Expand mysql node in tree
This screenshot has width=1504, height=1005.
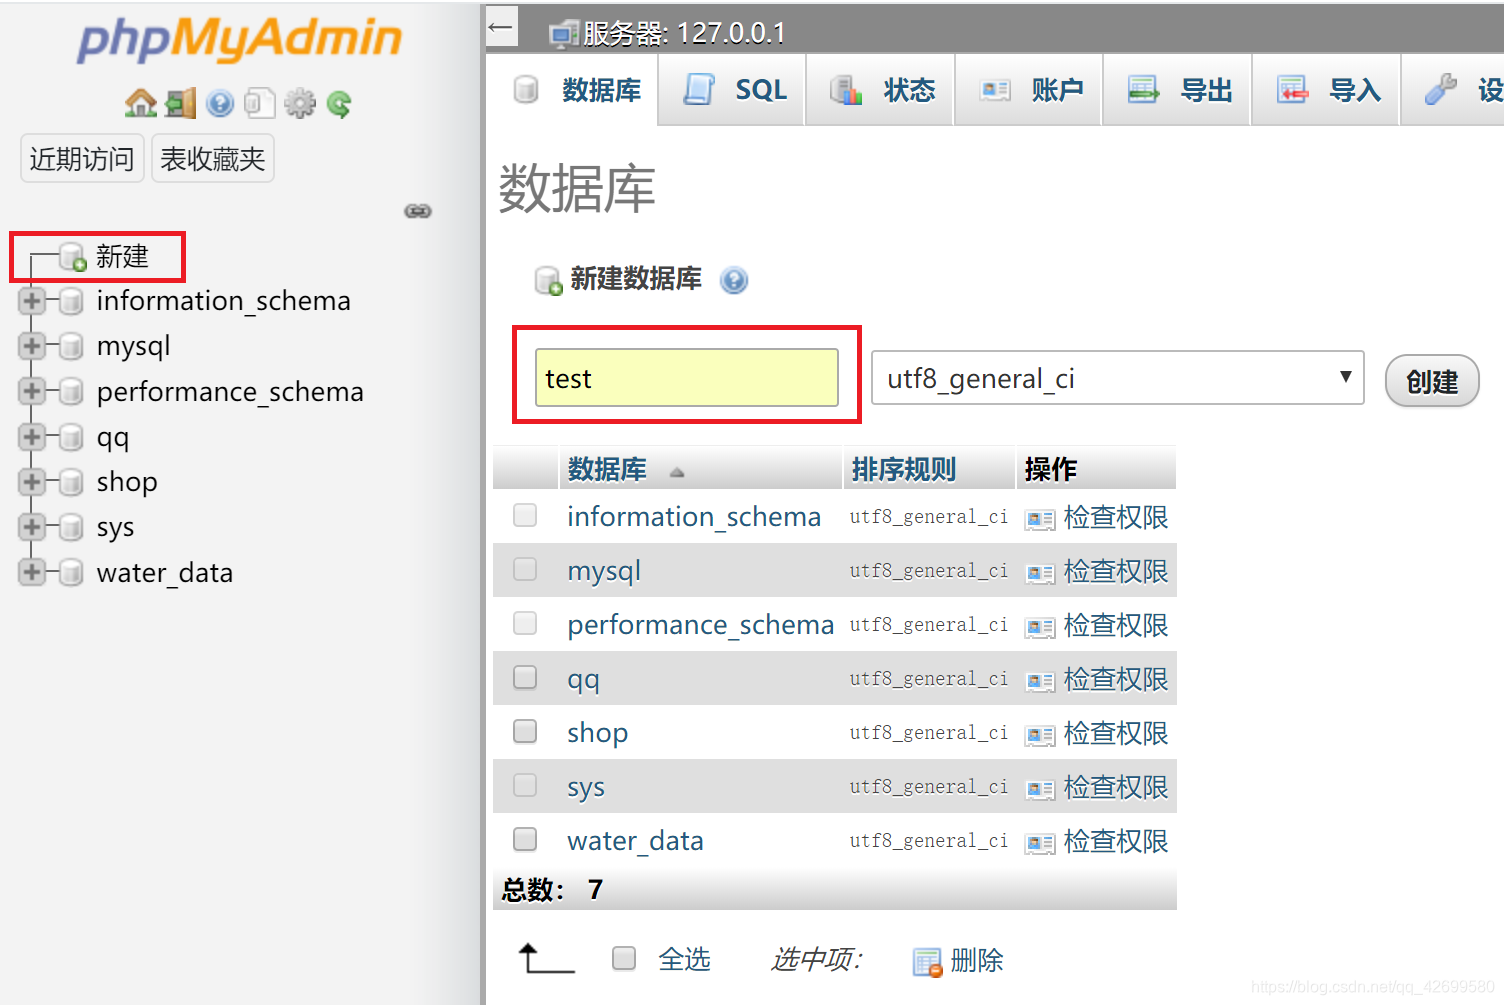point(31,346)
